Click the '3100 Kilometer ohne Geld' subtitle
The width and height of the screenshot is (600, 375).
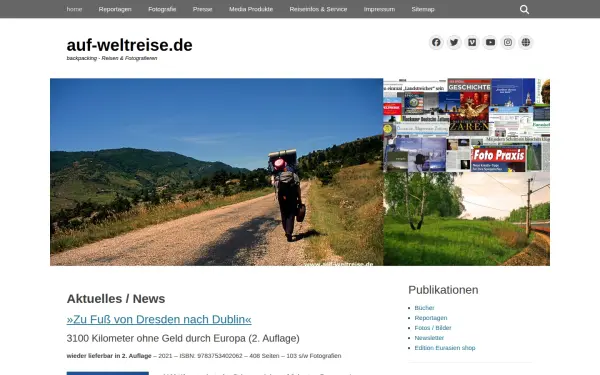[183, 338]
